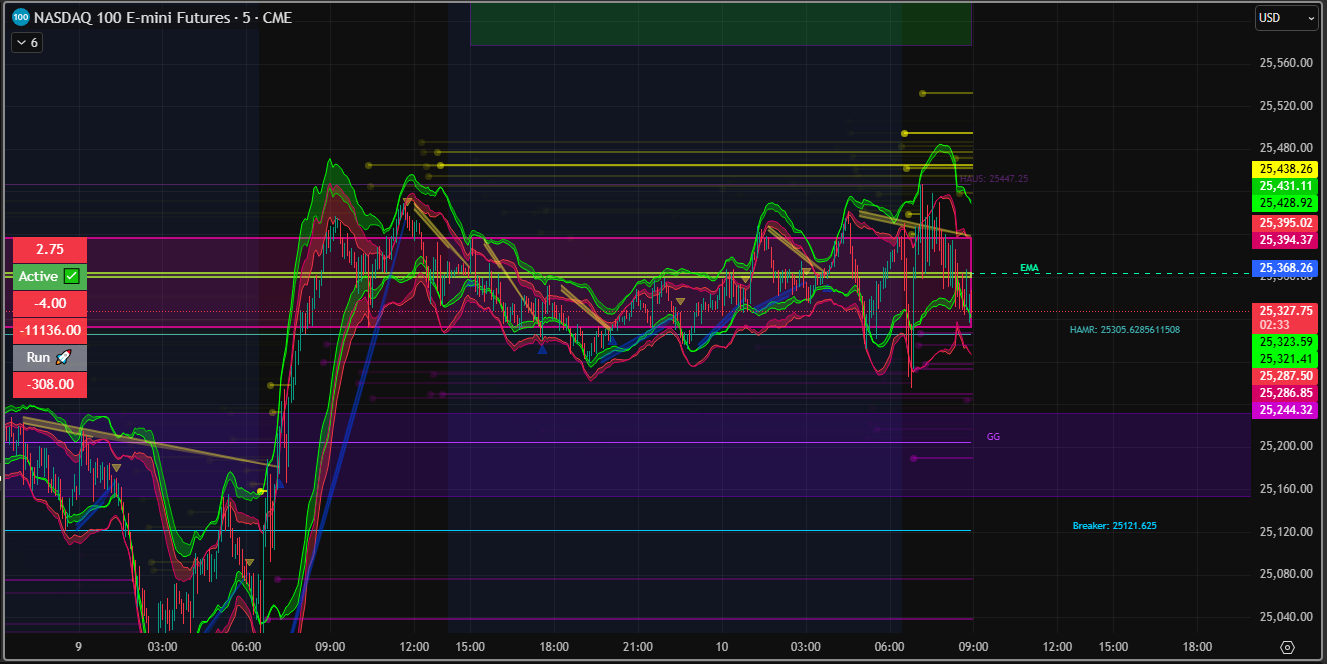Click '09:00' on the time axis
Screen dimensions: 1327x664
330,646
